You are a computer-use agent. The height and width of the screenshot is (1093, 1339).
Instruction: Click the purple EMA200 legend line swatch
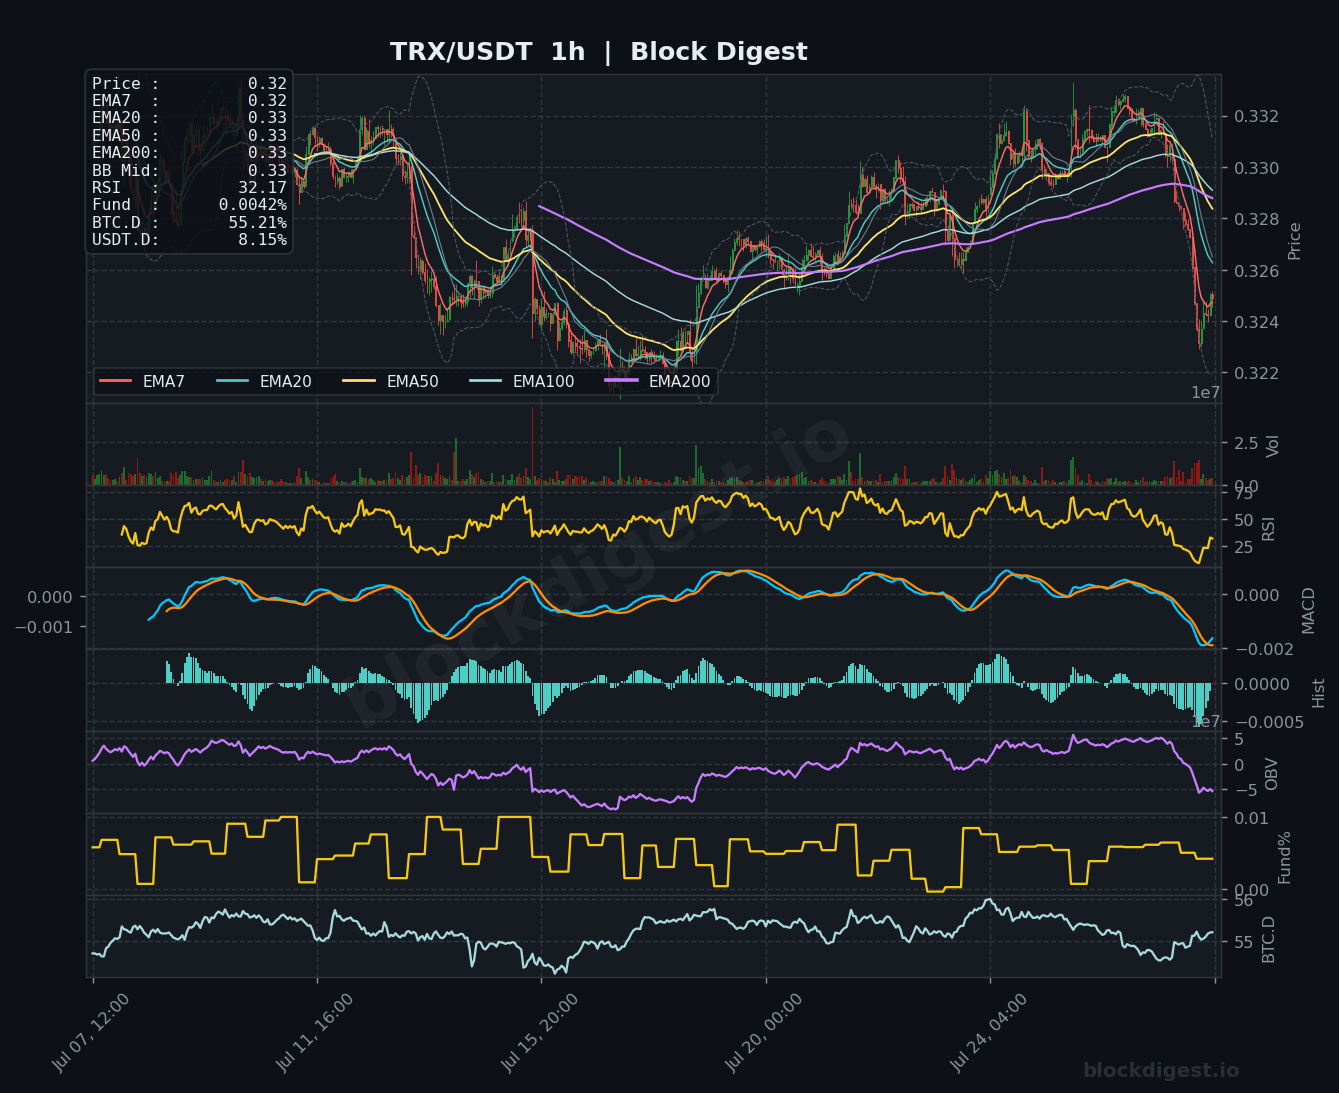coord(622,381)
